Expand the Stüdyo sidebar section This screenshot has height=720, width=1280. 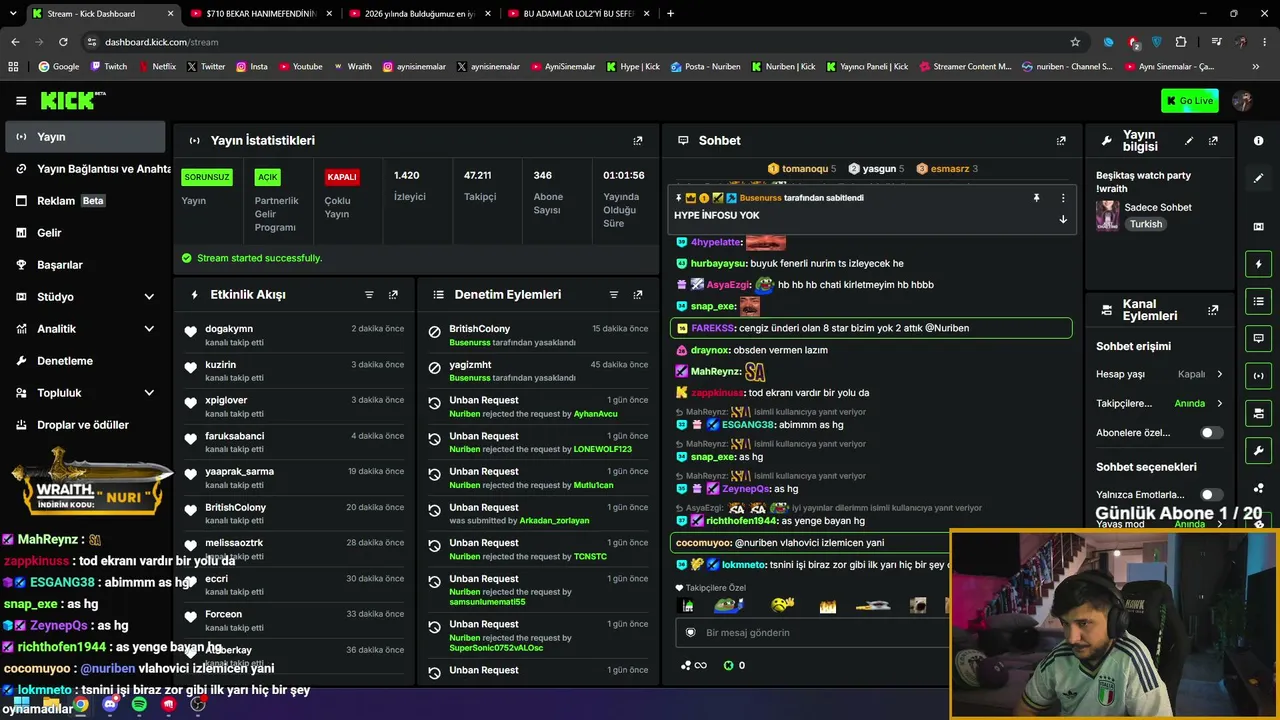click(x=149, y=297)
